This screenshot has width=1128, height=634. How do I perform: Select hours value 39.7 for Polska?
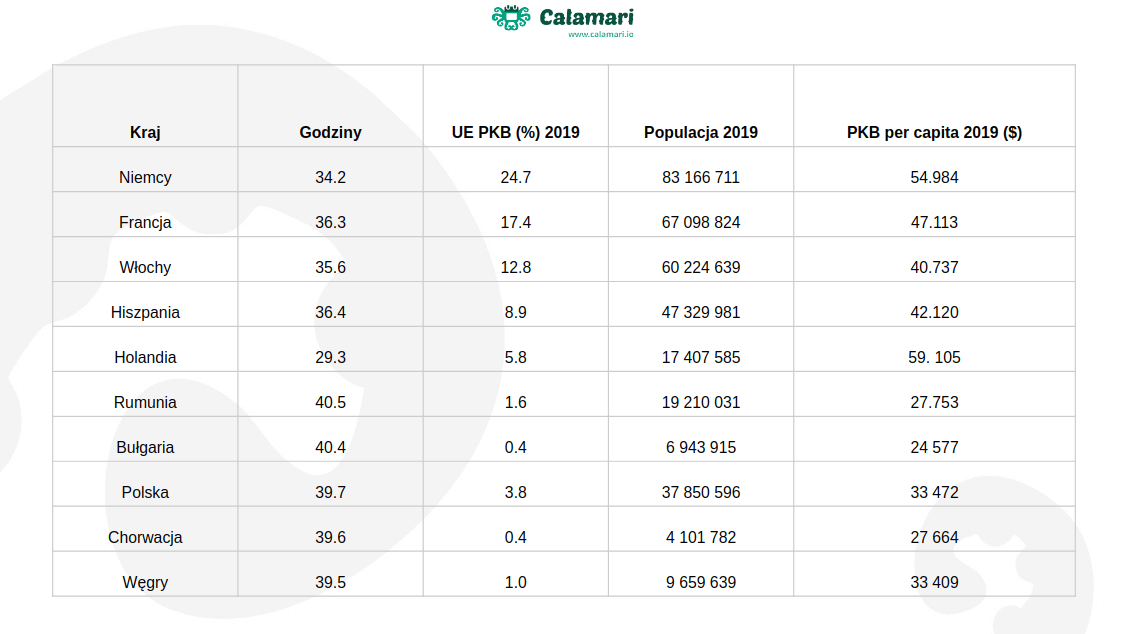330,492
